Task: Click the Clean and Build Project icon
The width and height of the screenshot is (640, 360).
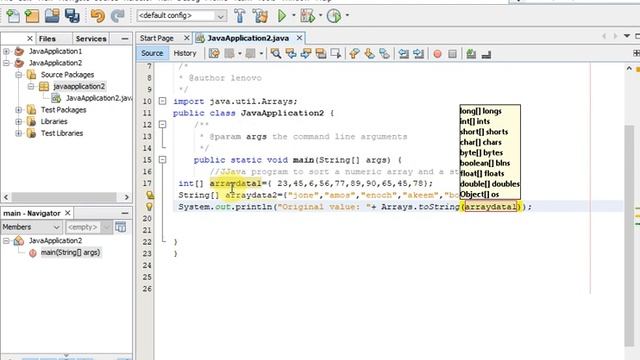Action: point(260,16)
